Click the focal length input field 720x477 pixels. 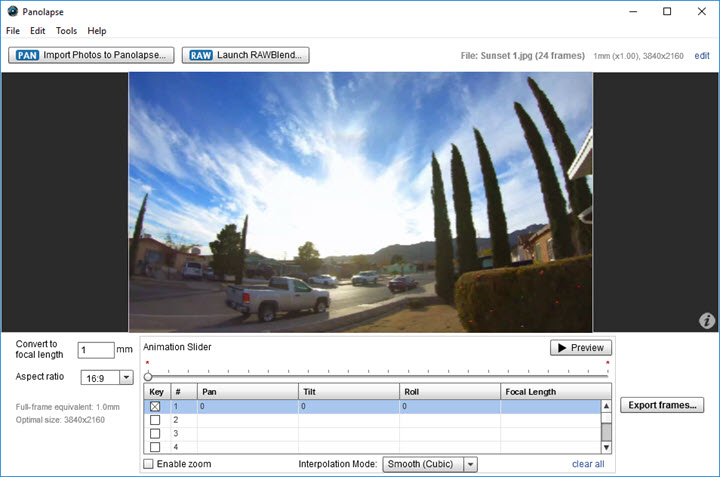tap(96, 350)
